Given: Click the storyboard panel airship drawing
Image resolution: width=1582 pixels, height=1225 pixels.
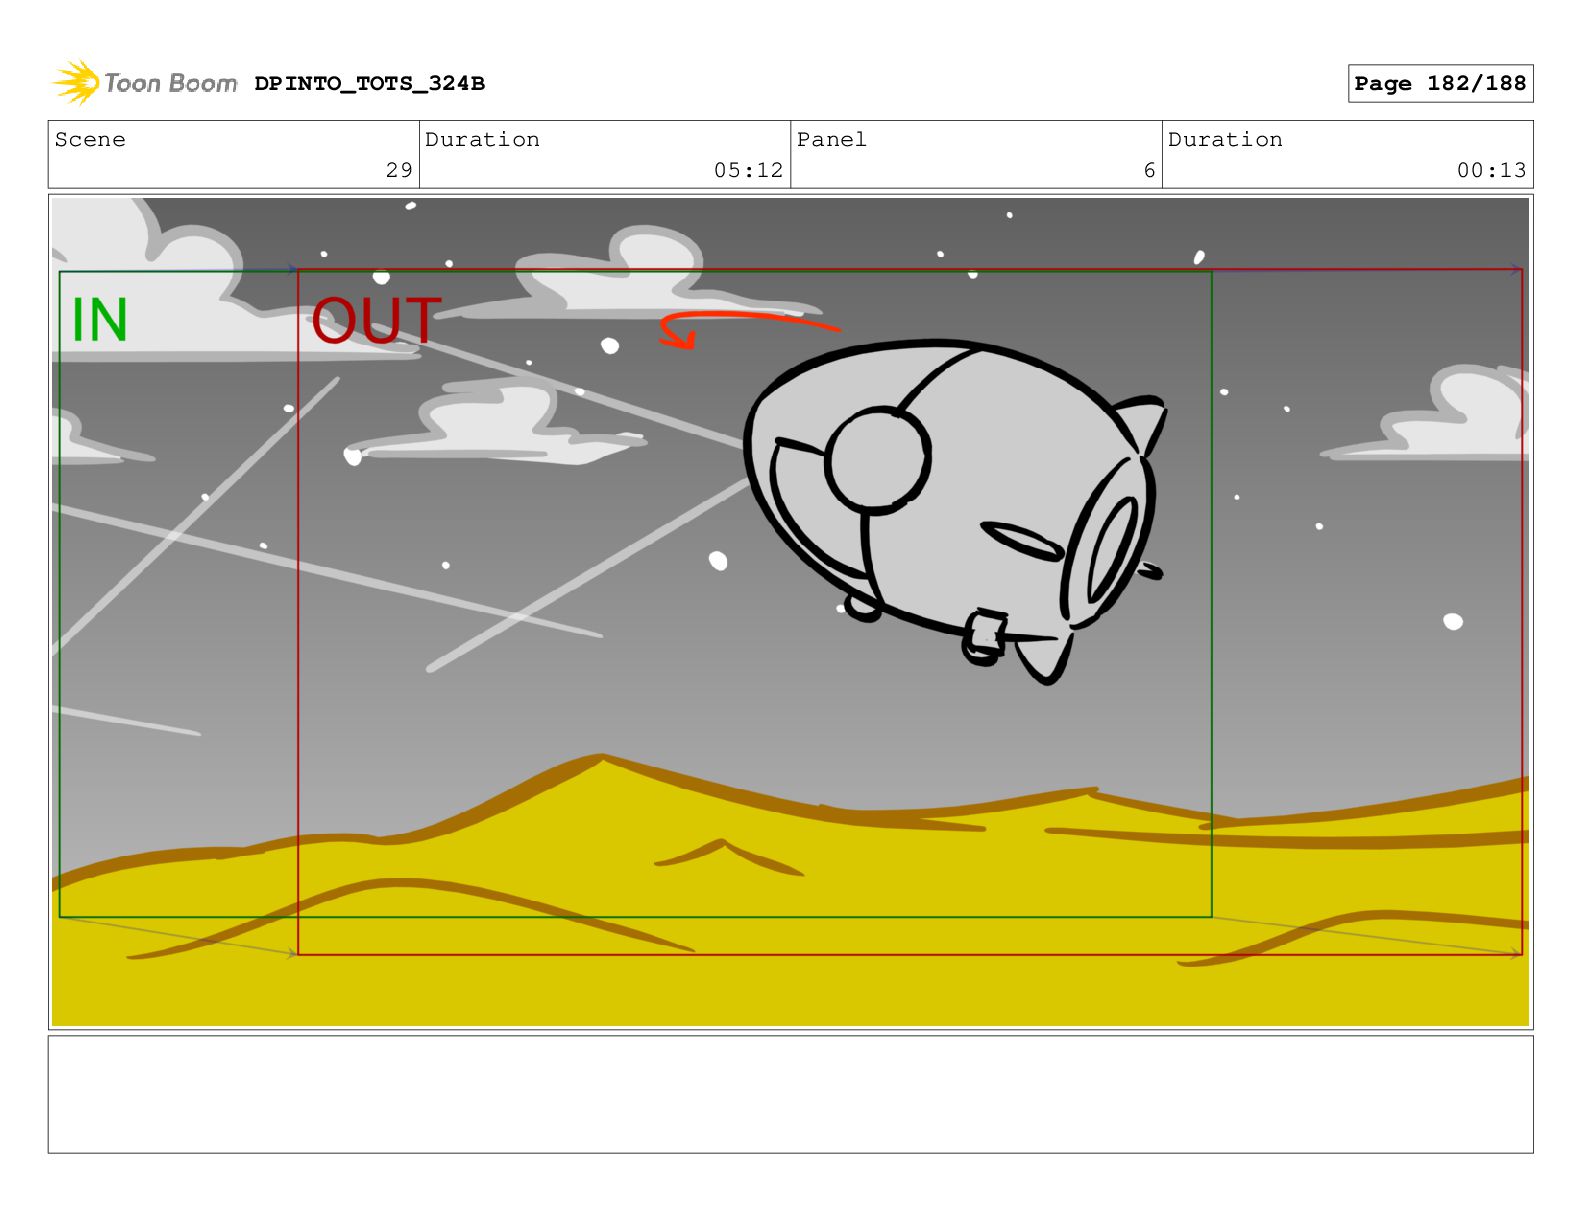Looking at the screenshot, I should coord(955,510).
